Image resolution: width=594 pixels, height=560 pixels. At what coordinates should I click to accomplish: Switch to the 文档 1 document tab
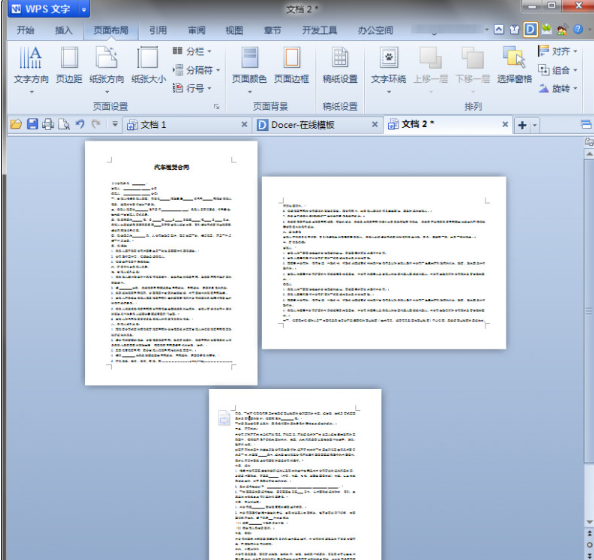click(x=153, y=125)
